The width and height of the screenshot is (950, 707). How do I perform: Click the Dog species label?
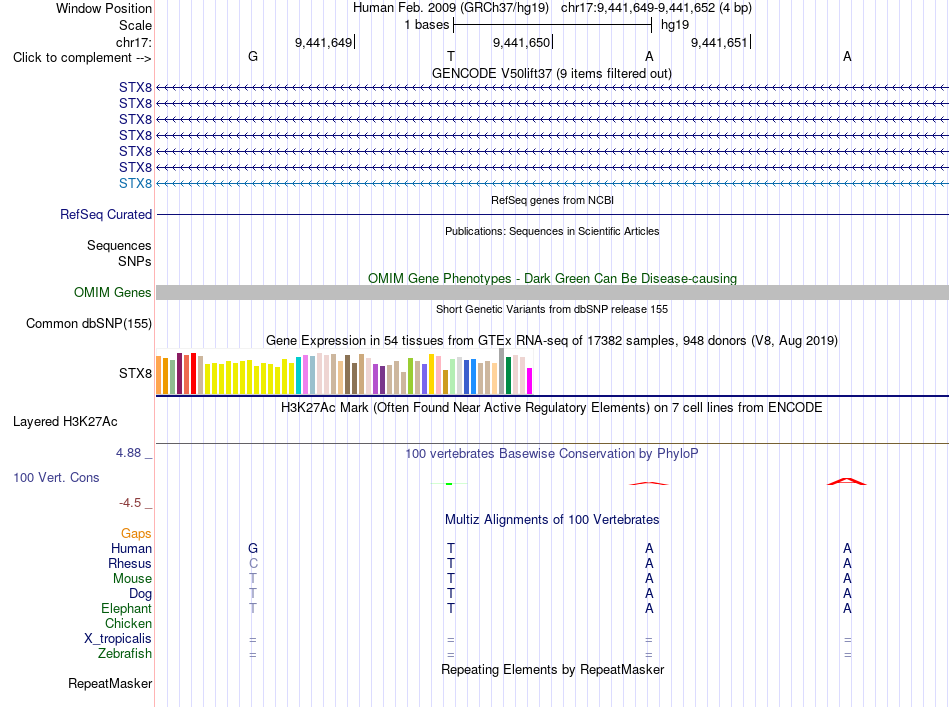pyautogui.click(x=141, y=594)
